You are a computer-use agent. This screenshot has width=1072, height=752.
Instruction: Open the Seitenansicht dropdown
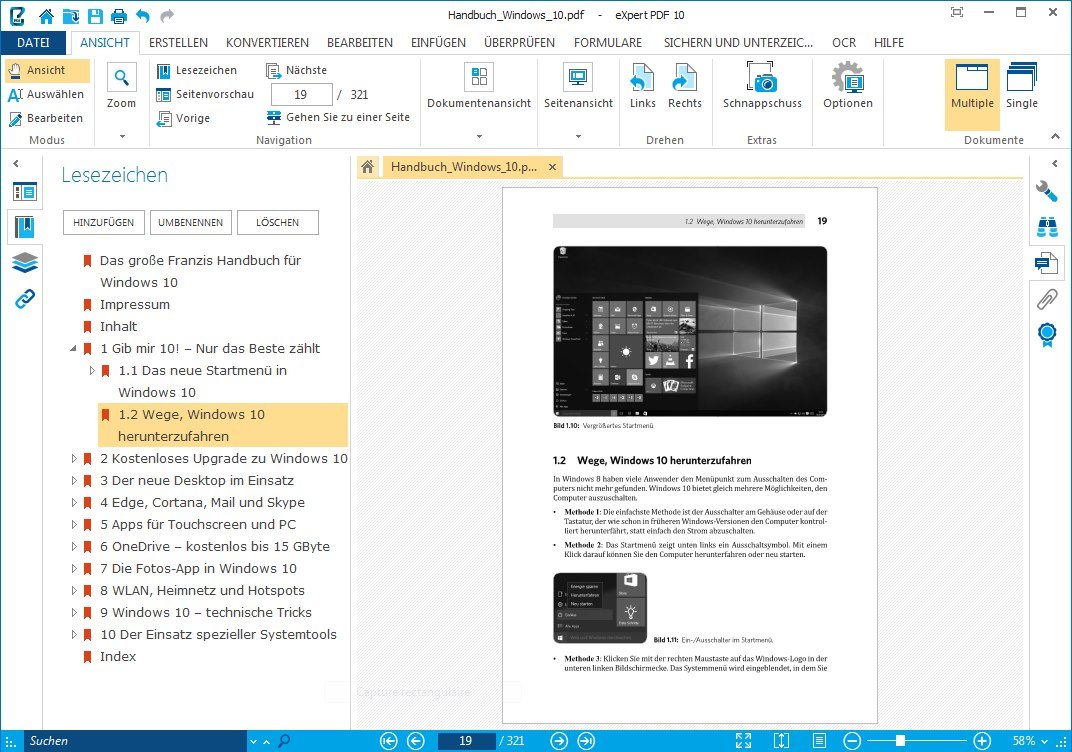(578, 136)
